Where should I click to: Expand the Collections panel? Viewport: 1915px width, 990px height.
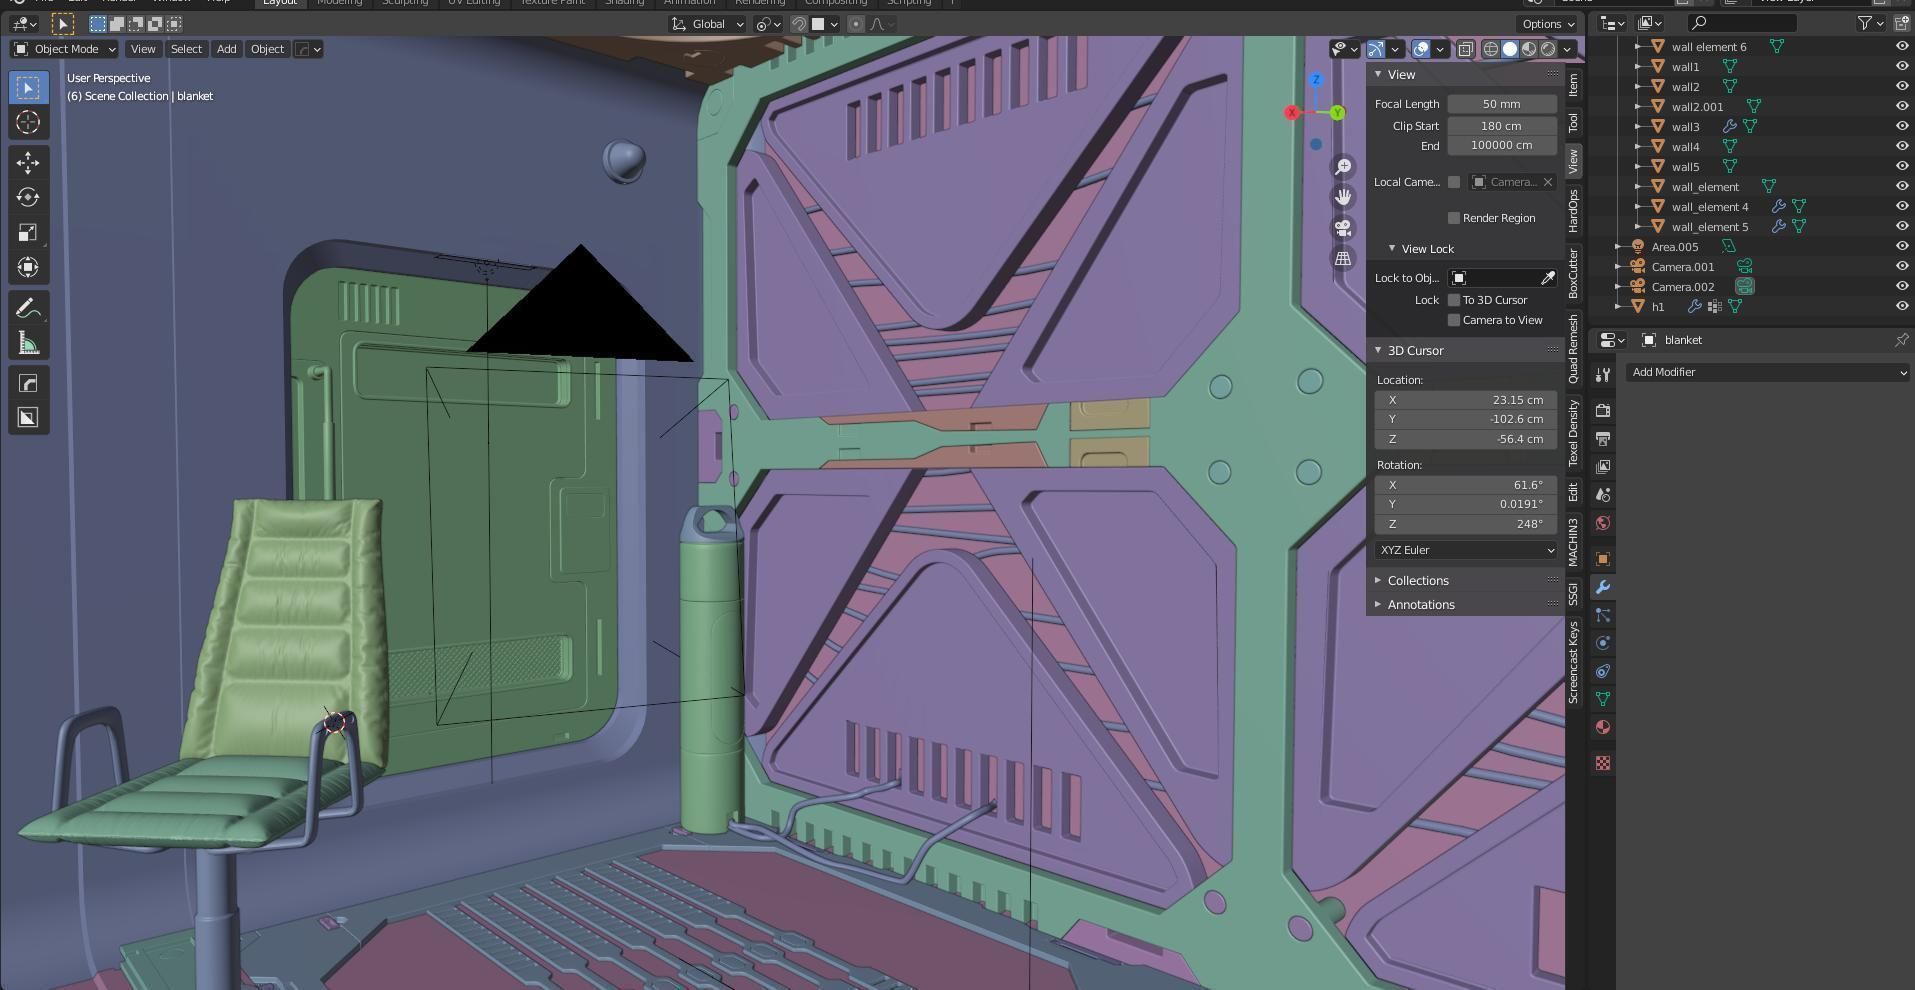tap(1418, 581)
